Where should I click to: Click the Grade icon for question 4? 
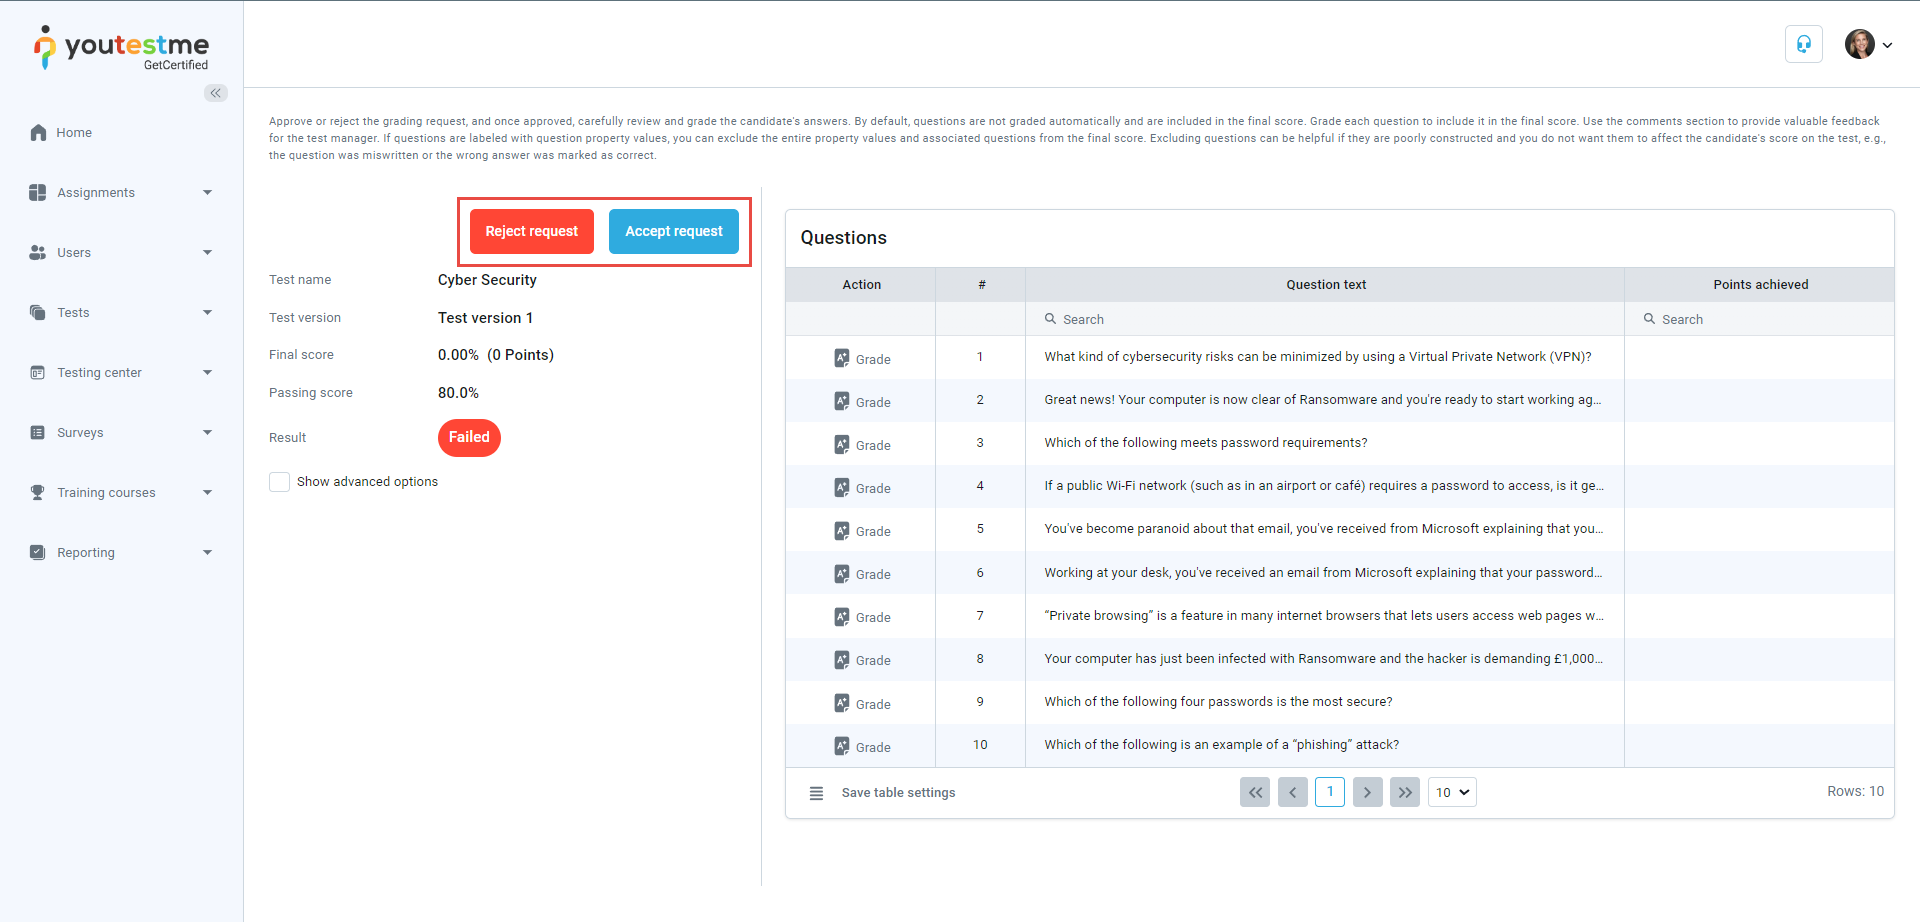pyautogui.click(x=842, y=487)
